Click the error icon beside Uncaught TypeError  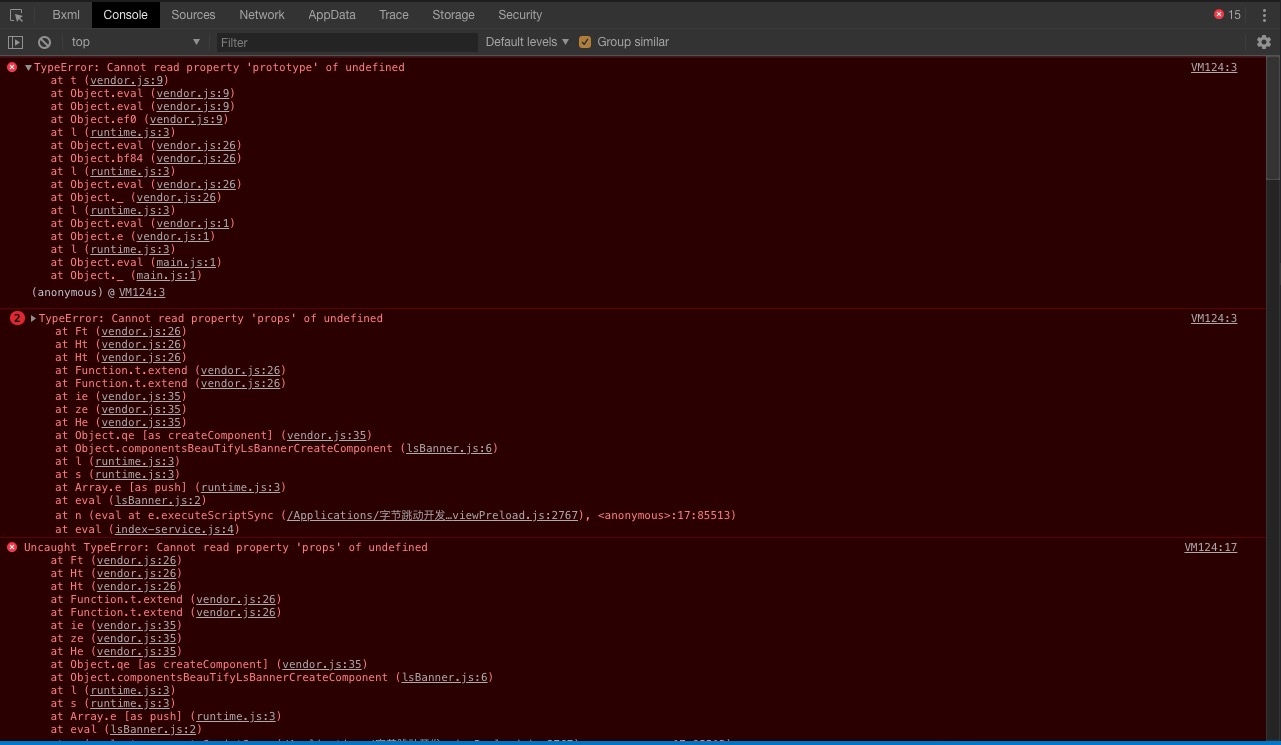tap(12, 547)
